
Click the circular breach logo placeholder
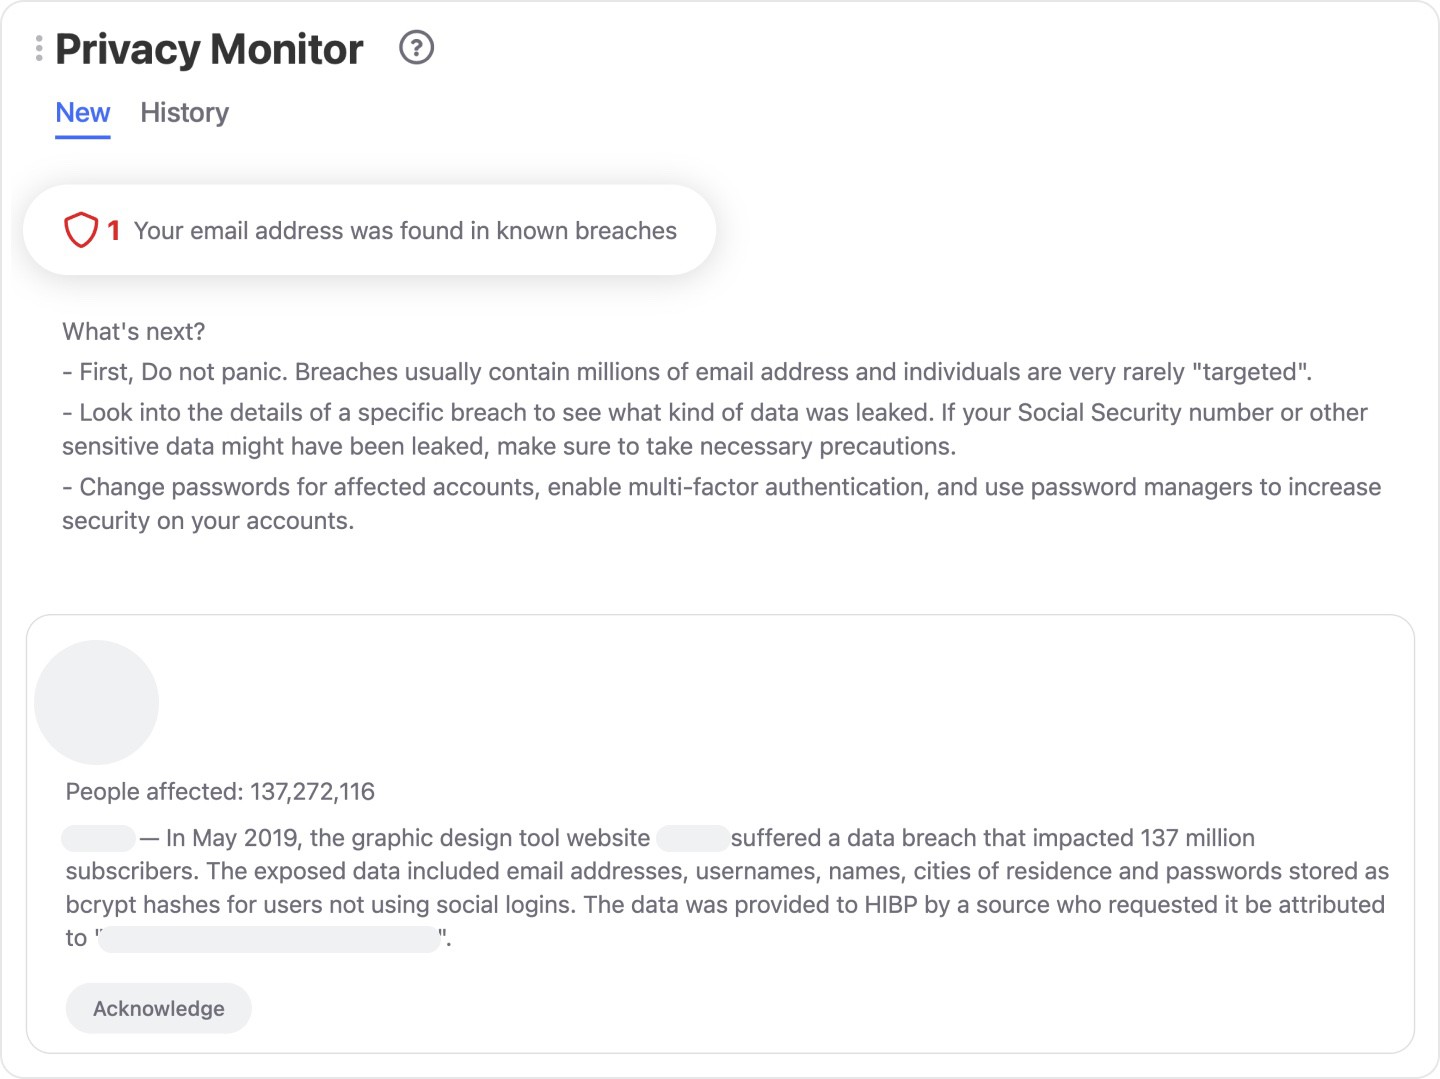pyautogui.click(x=97, y=702)
